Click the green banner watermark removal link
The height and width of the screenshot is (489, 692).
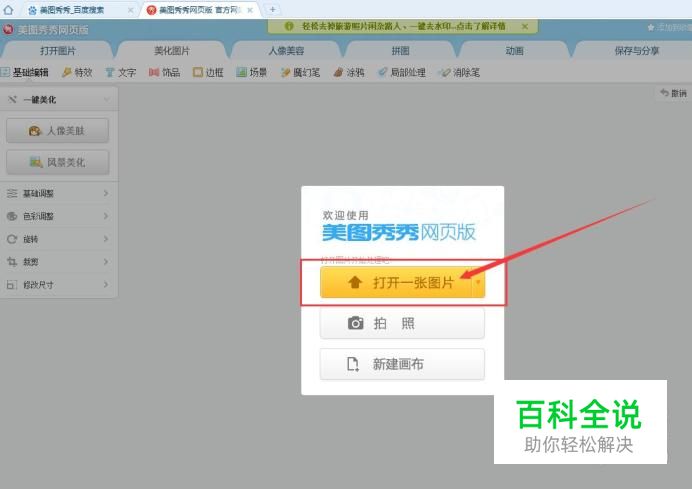coord(403,26)
